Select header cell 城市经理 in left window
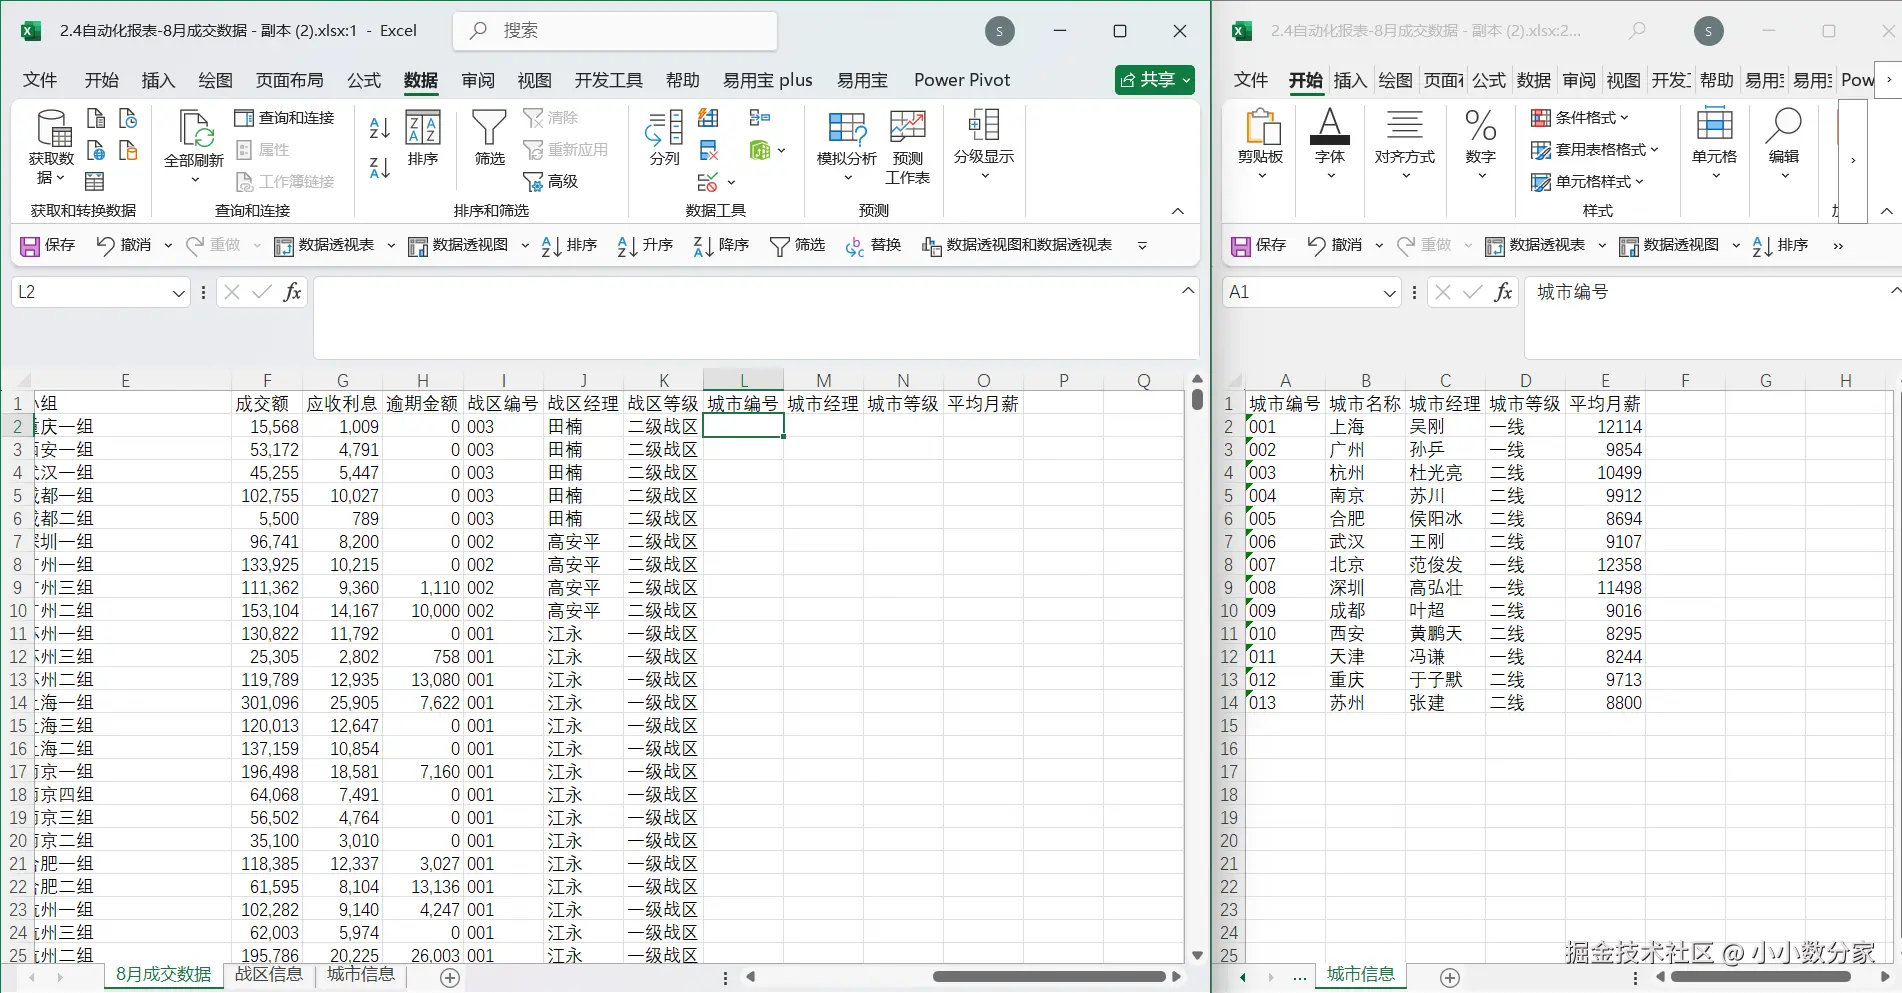The height and width of the screenshot is (993, 1902). (823, 404)
